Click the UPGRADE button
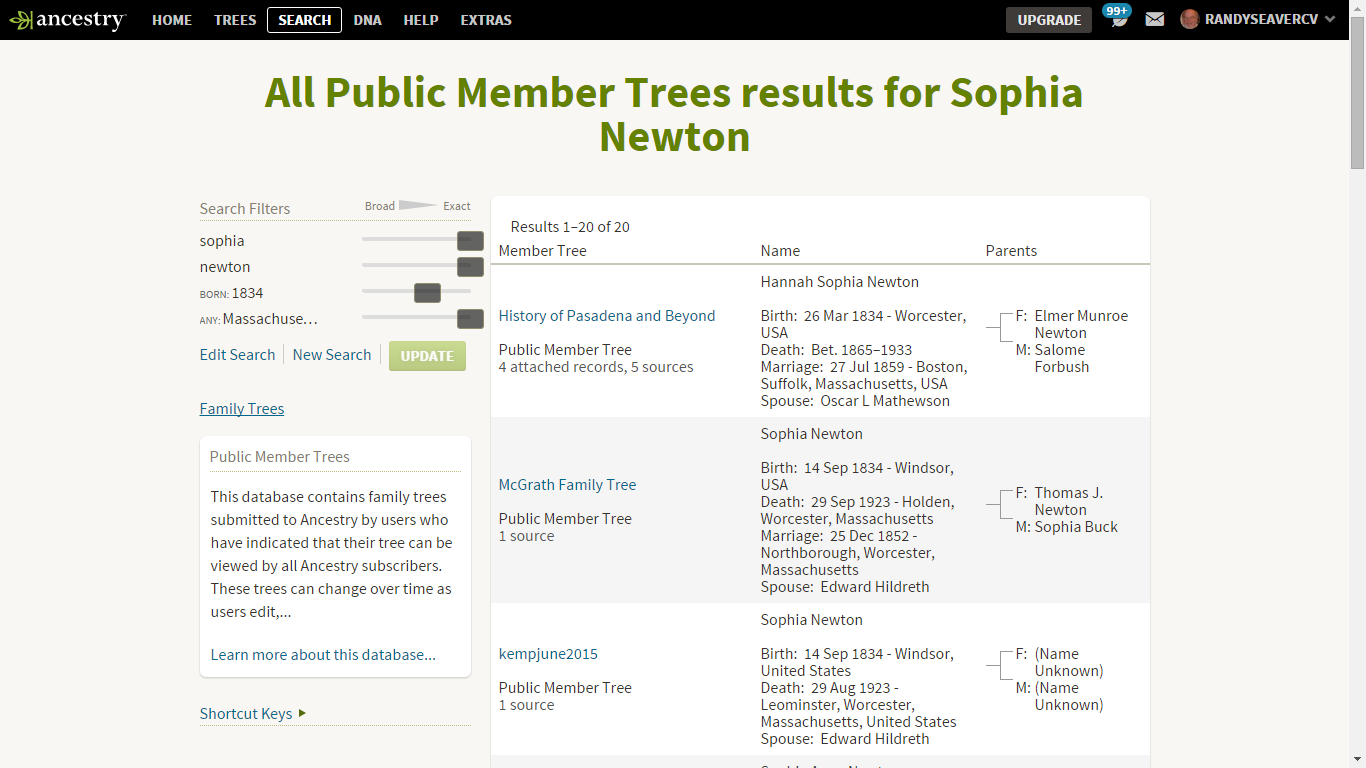The width and height of the screenshot is (1366, 768). [x=1048, y=19]
